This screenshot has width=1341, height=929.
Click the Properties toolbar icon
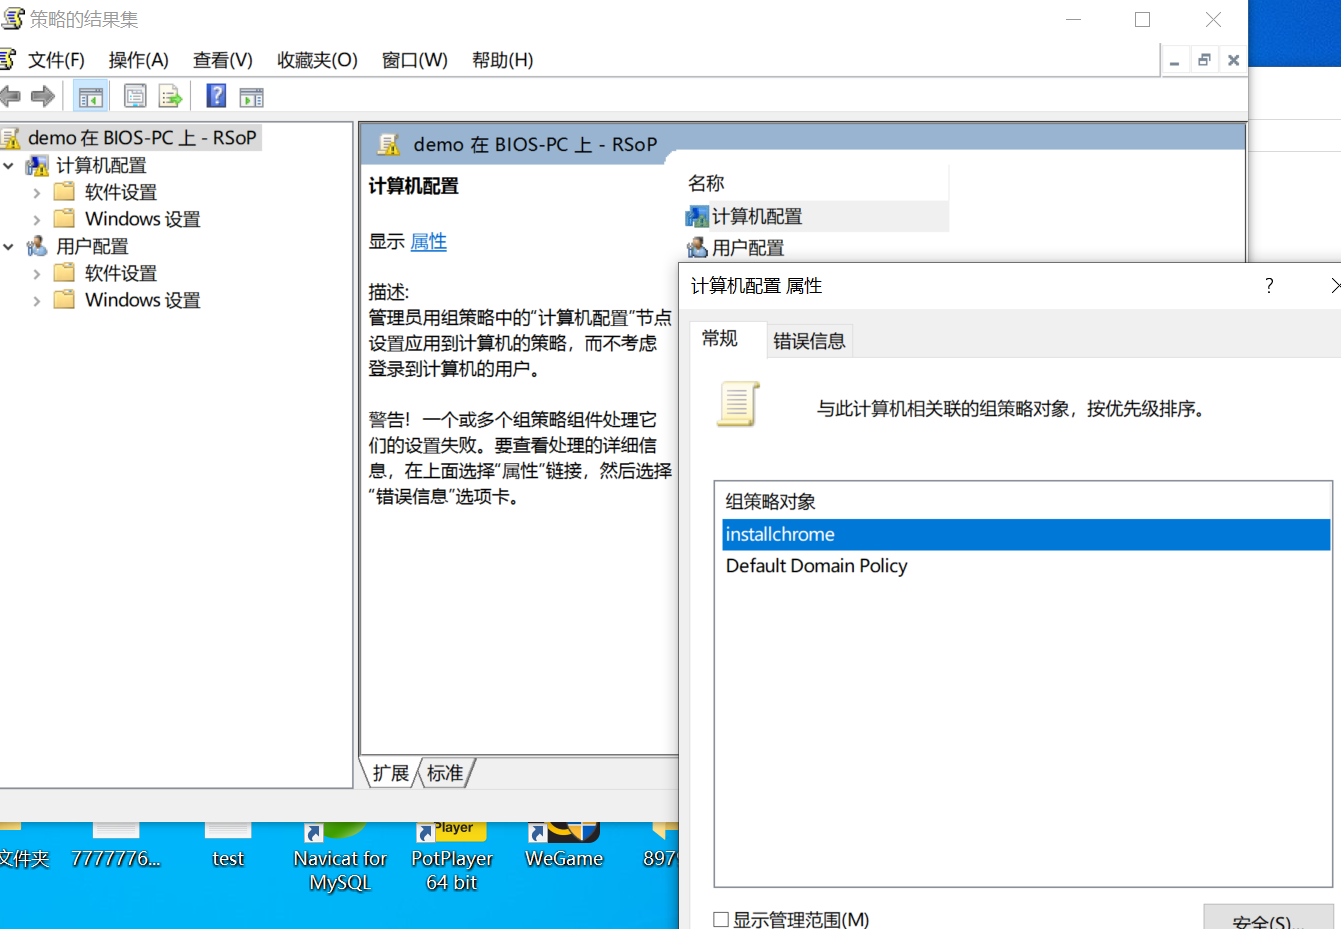pyautogui.click(x=135, y=97)
